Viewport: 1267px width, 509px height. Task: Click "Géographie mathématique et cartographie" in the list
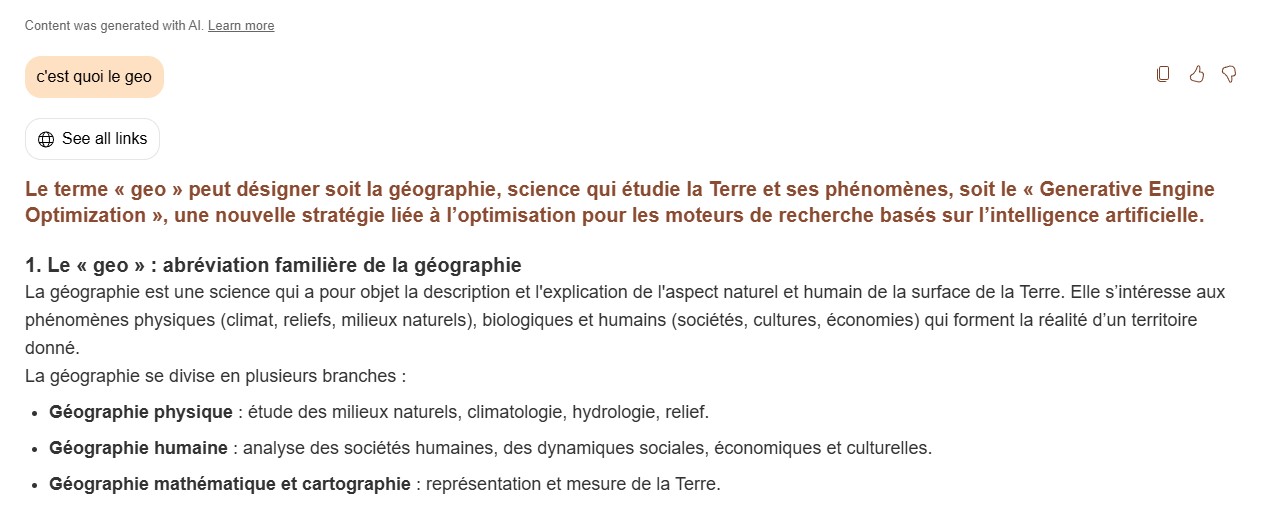[x=229, y=484]
